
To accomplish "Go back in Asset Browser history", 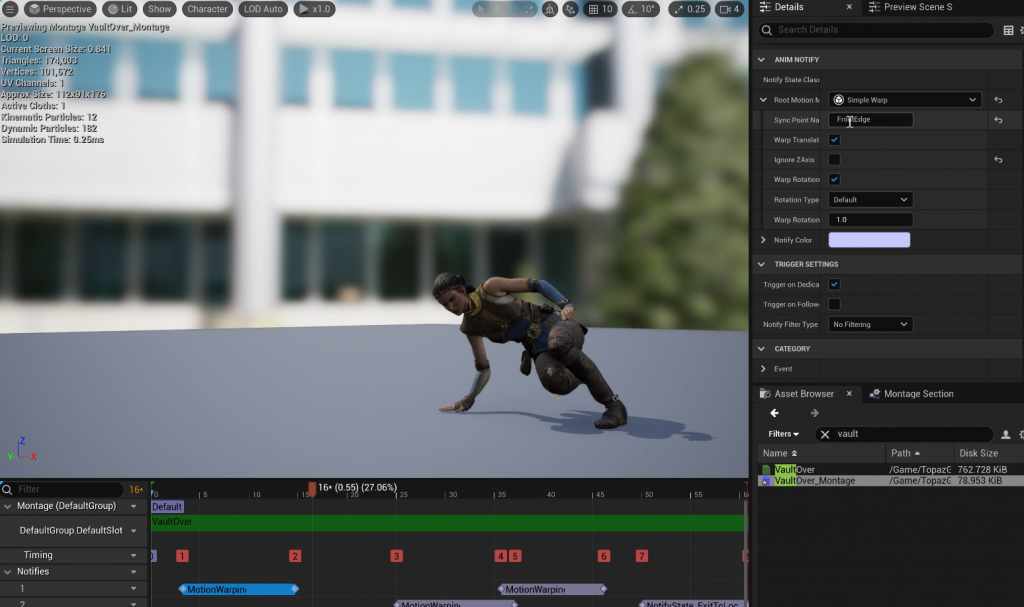I will [774, 413].
